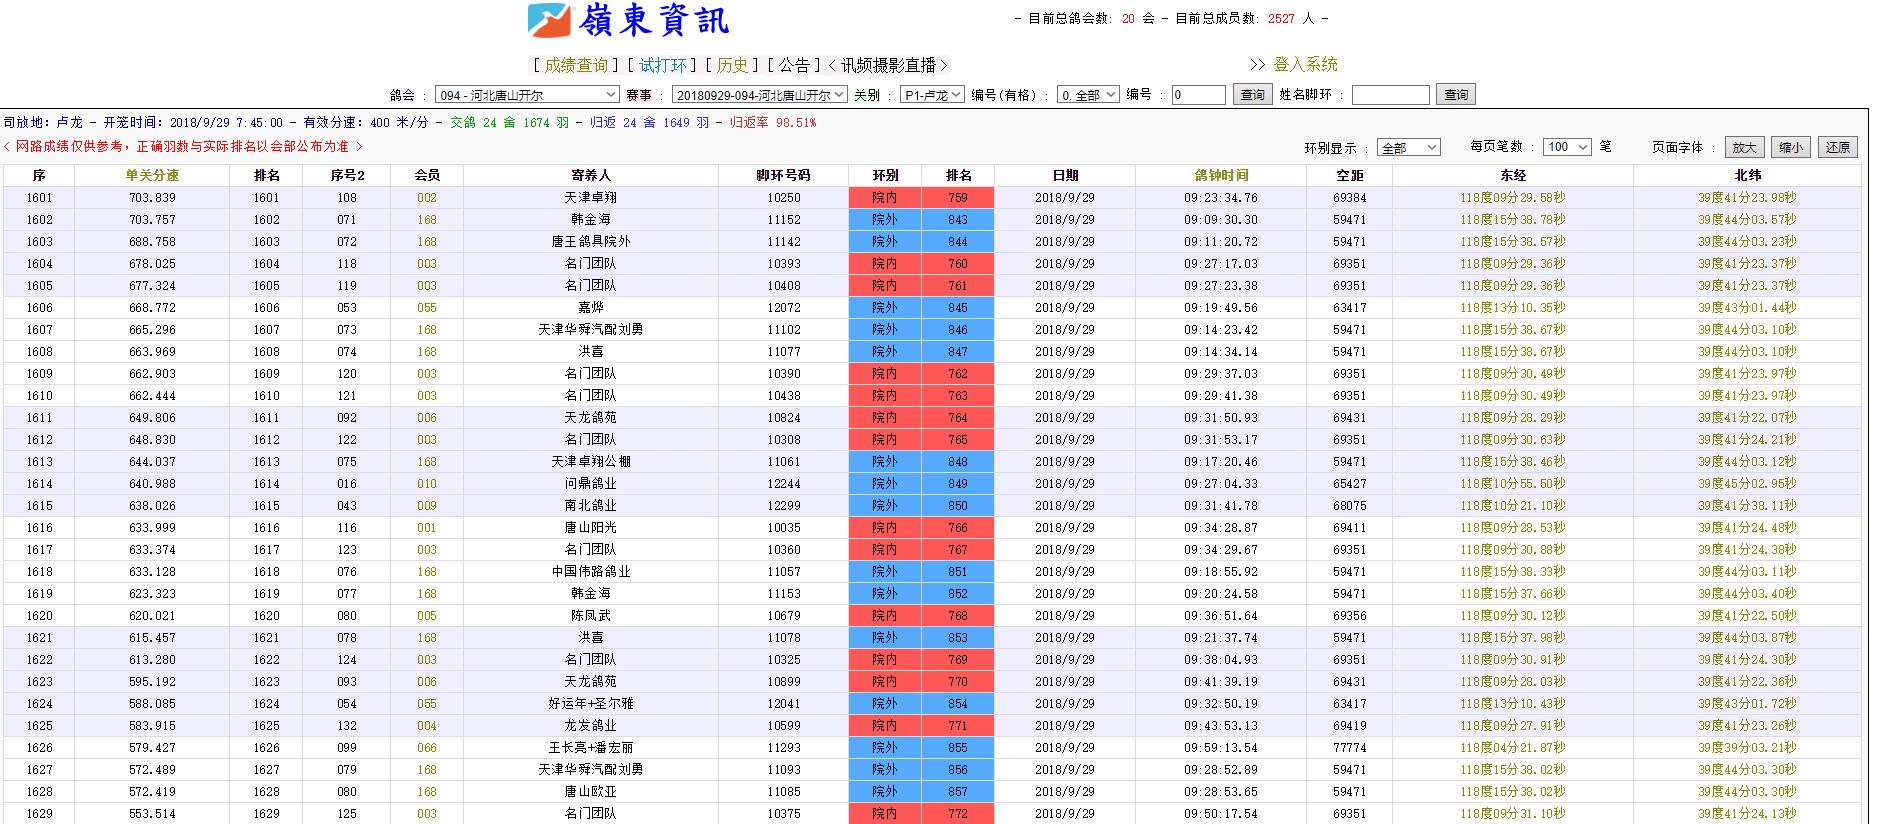Viewport: 1882px width, 824px height.
Task: Click ring number 12299
Action: [x=784, y=506]
